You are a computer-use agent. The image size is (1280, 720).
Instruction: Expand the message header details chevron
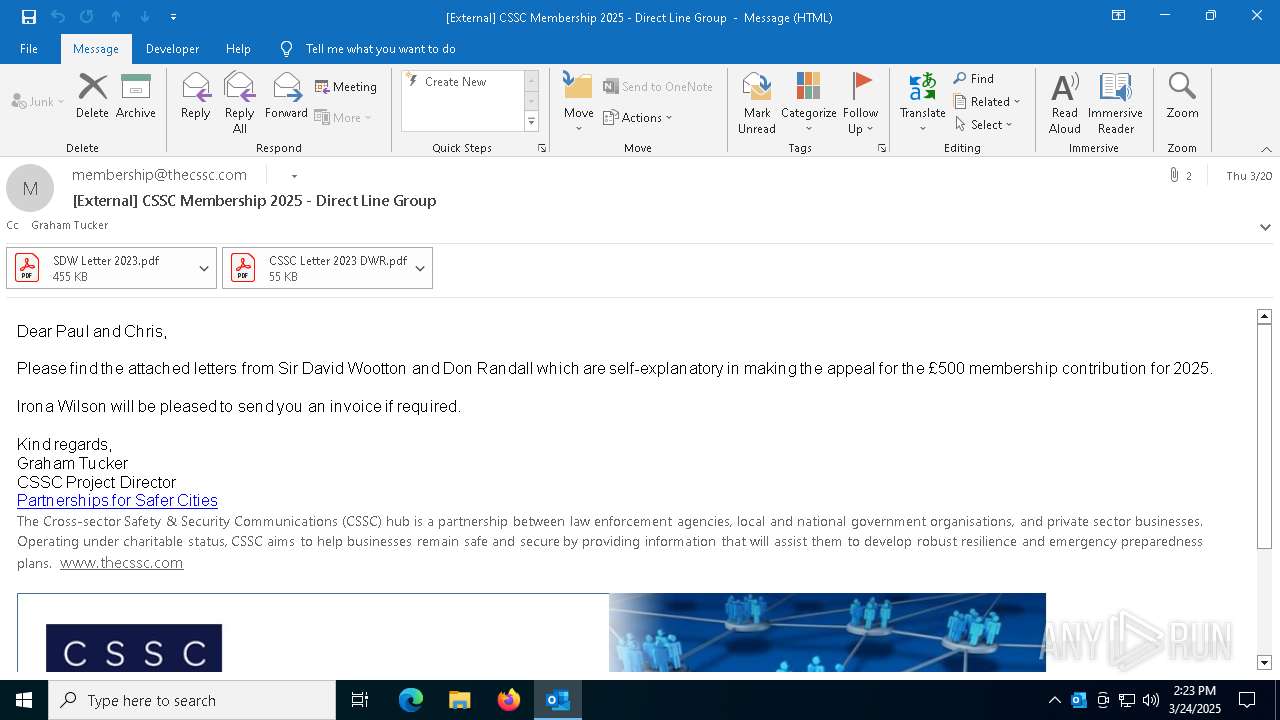click(1265, 227)
